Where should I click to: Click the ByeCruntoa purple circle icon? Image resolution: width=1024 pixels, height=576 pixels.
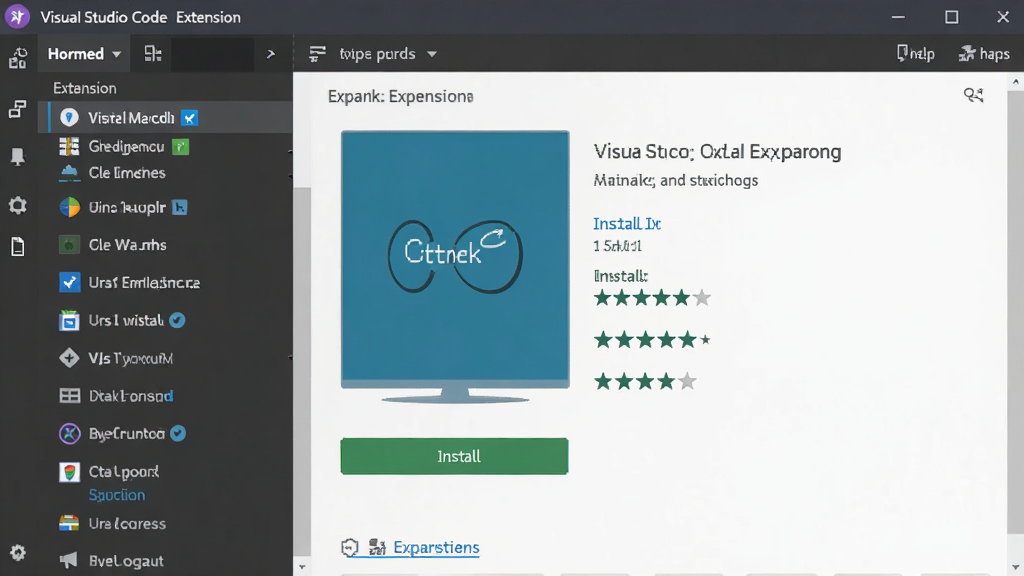69,434
